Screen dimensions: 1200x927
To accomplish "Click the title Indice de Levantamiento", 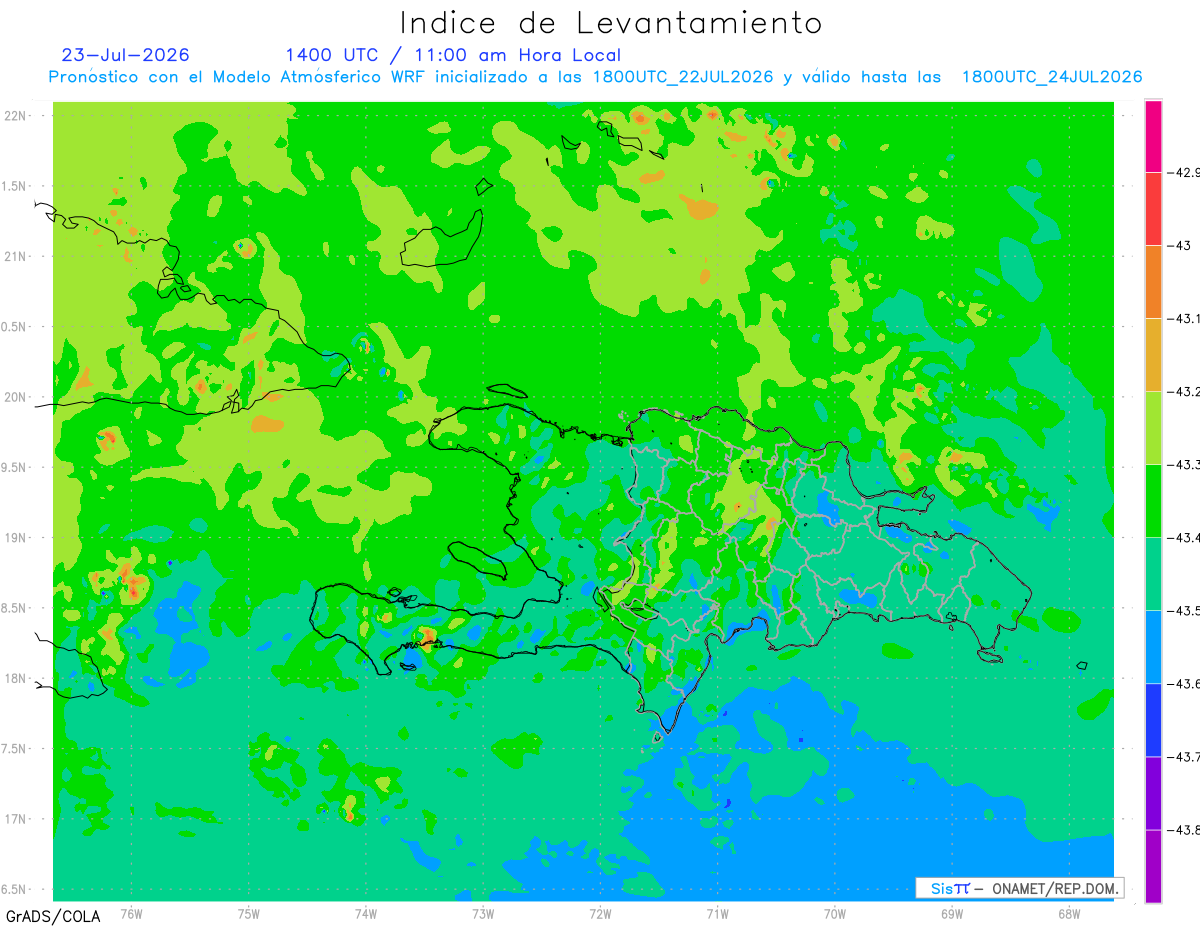I will point(611,22).
